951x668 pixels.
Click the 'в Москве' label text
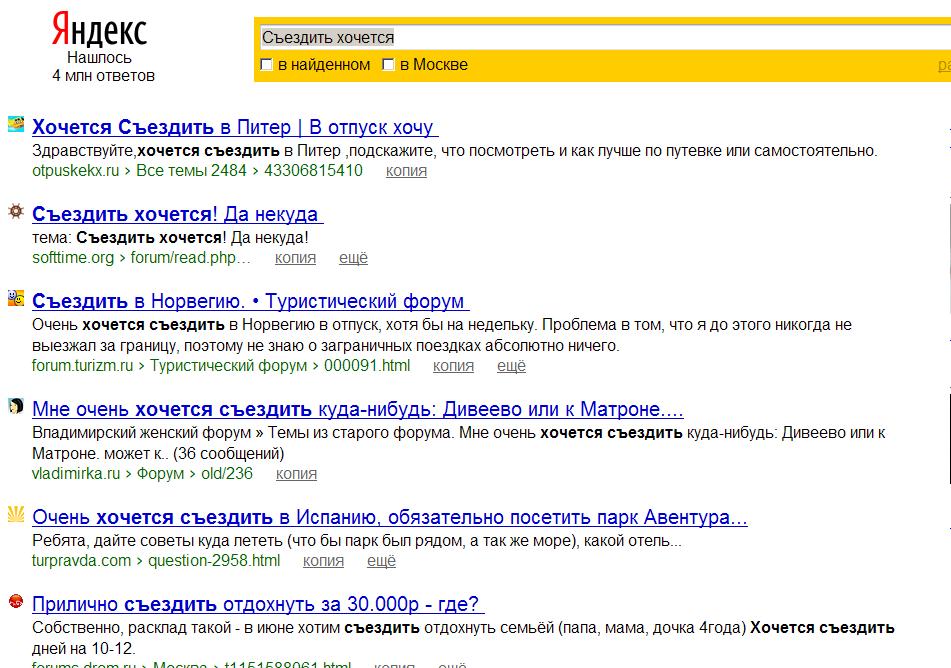[434, 64]
